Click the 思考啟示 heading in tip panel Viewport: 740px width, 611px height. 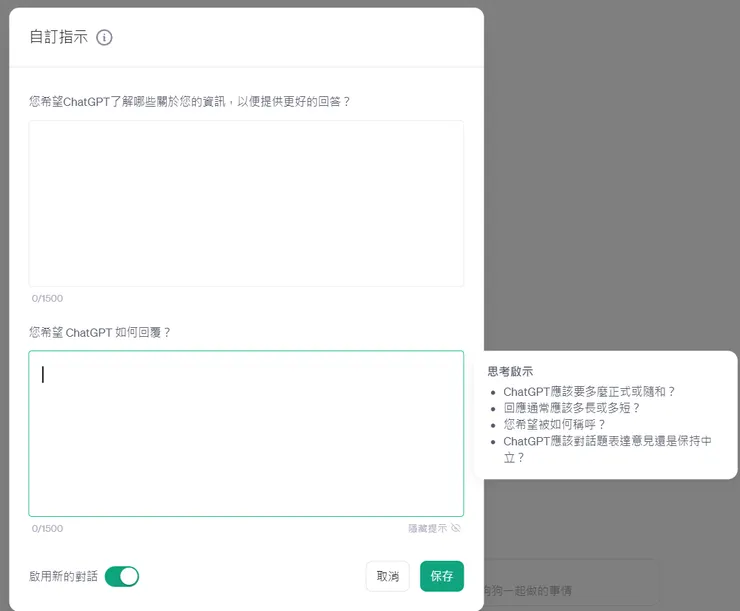510,371
